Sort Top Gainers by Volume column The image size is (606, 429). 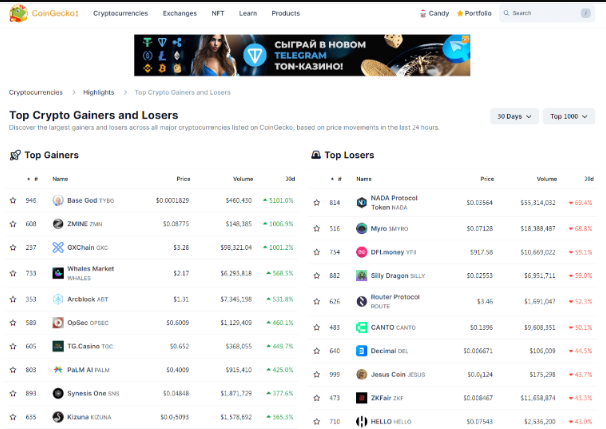click(x=243, y=179)
